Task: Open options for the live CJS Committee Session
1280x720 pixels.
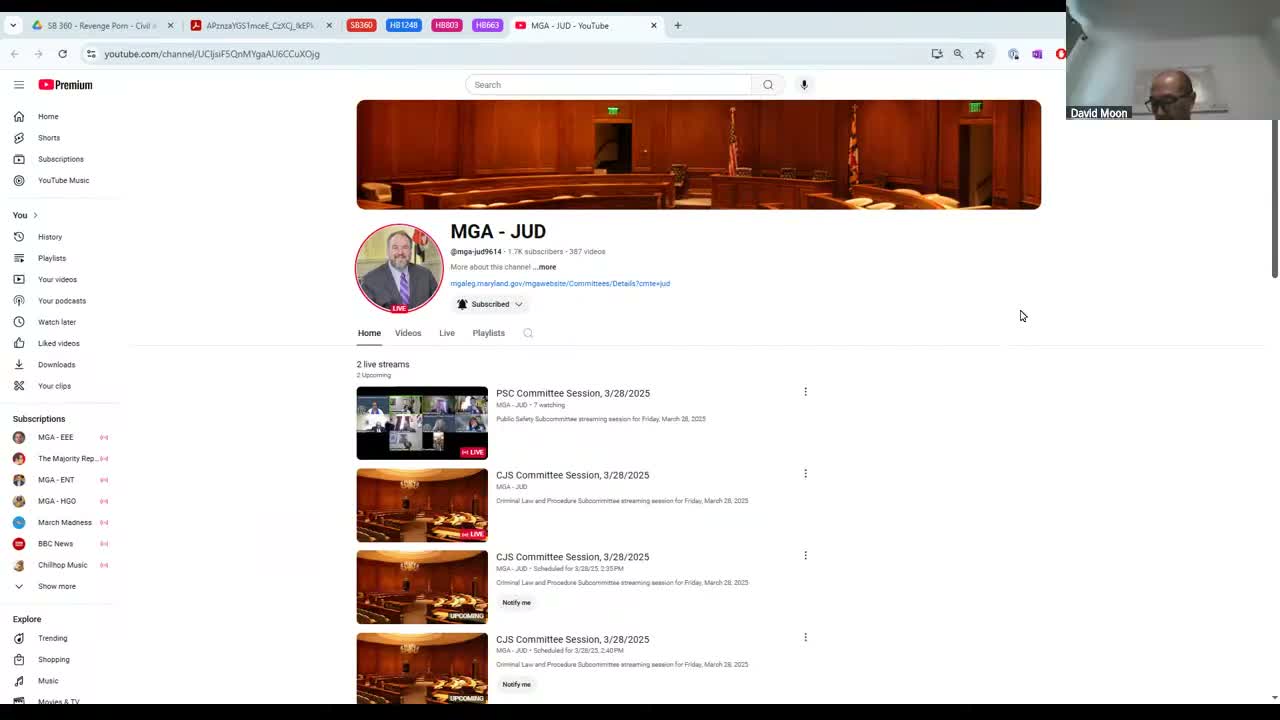Action: [x=805, y=474]
